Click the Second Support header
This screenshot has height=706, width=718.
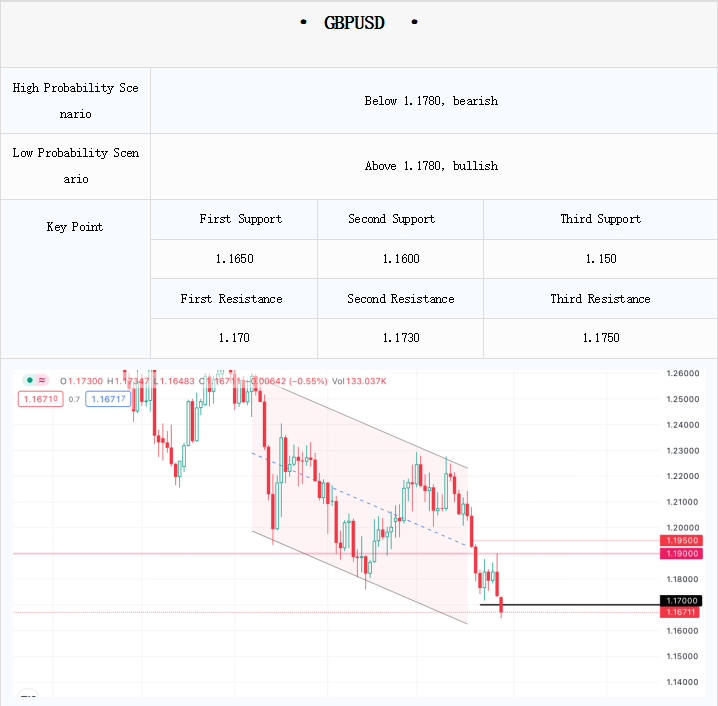click(x=392, y=219)
